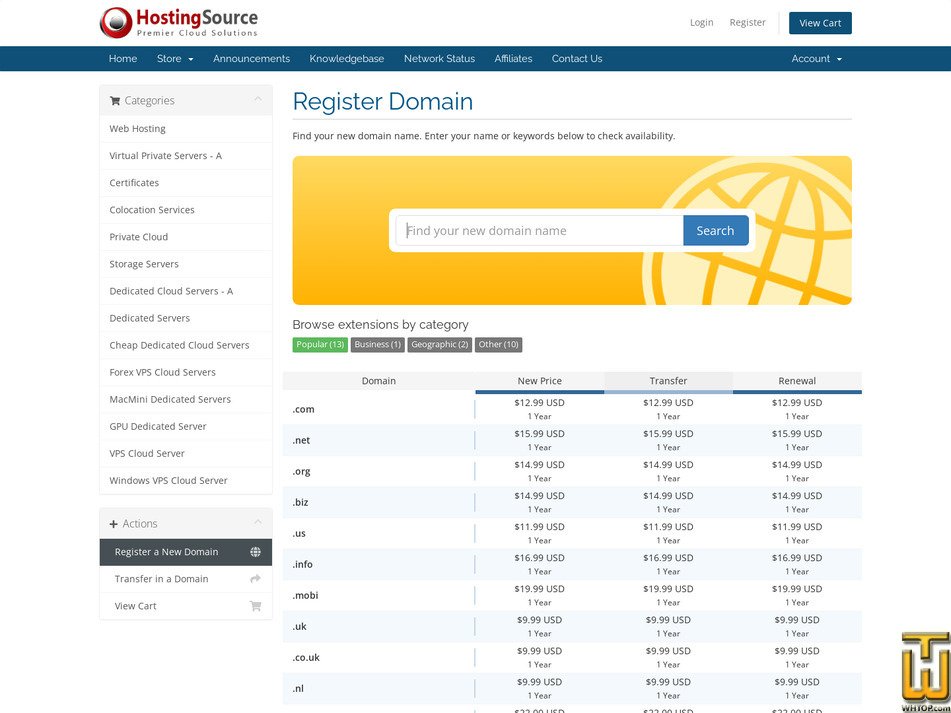Click the Search button

(x=715, y=230)
